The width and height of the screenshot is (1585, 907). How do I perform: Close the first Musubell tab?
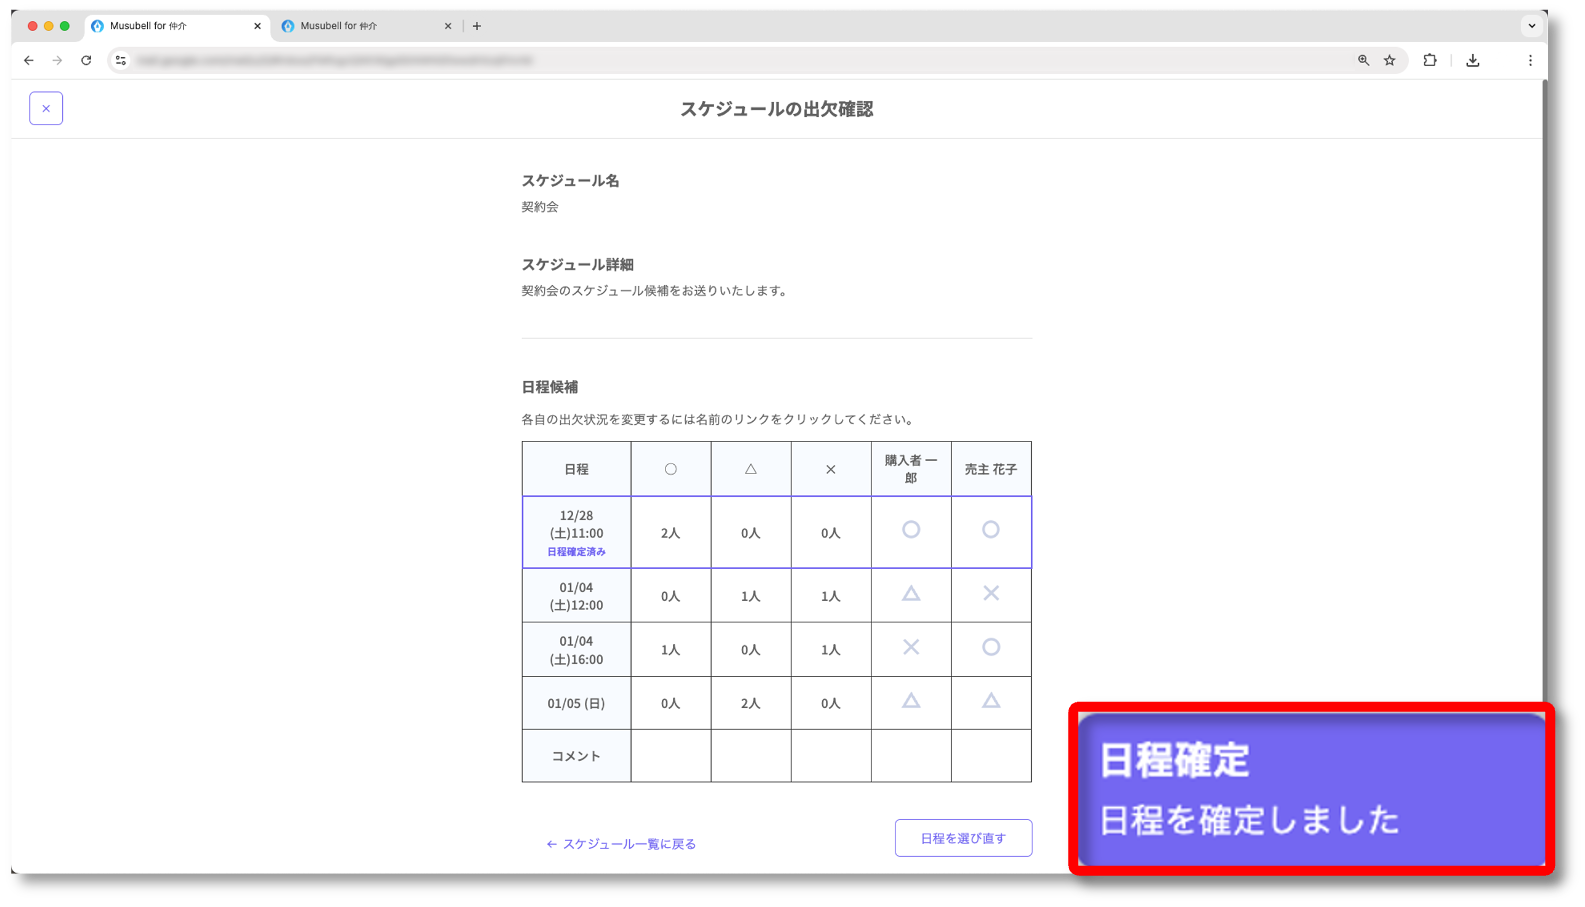(x=257, y=26)
